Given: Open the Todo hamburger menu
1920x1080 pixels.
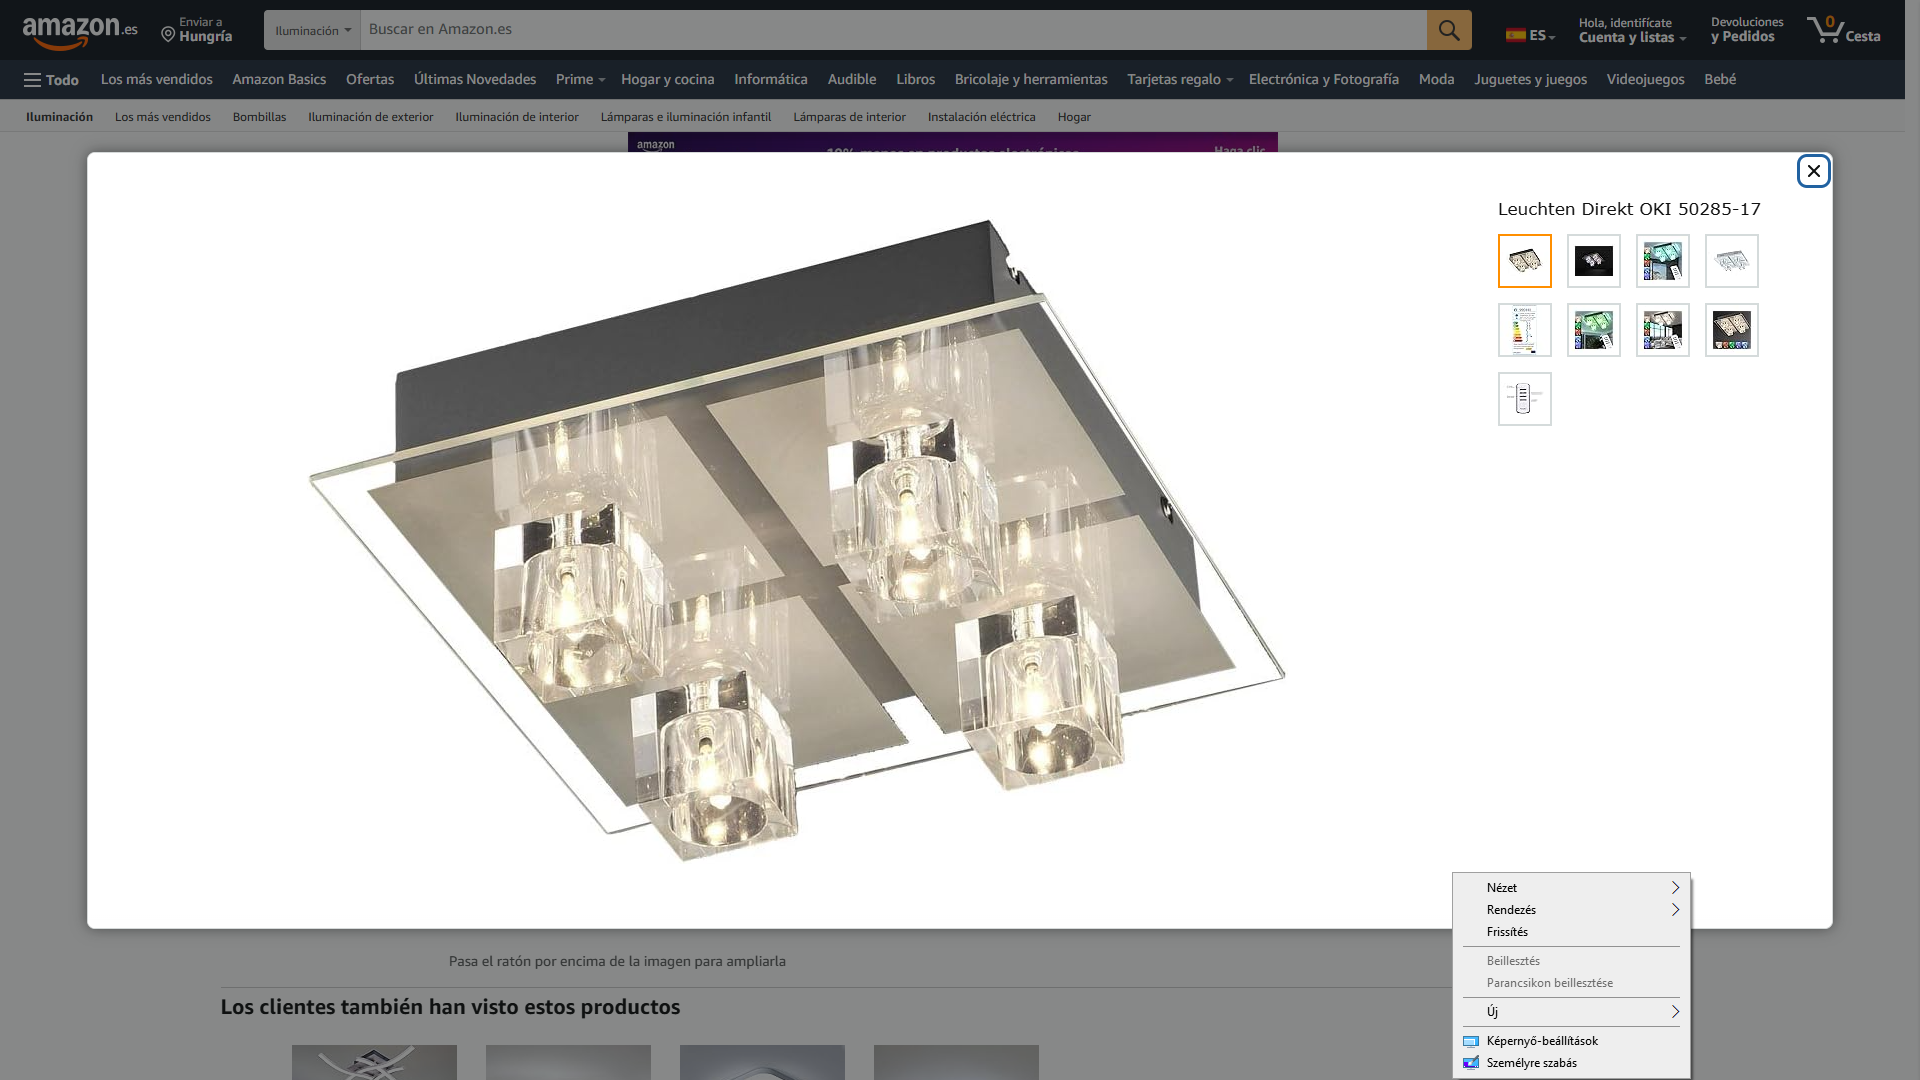Looking at the screenshot, I should point(51,80).
